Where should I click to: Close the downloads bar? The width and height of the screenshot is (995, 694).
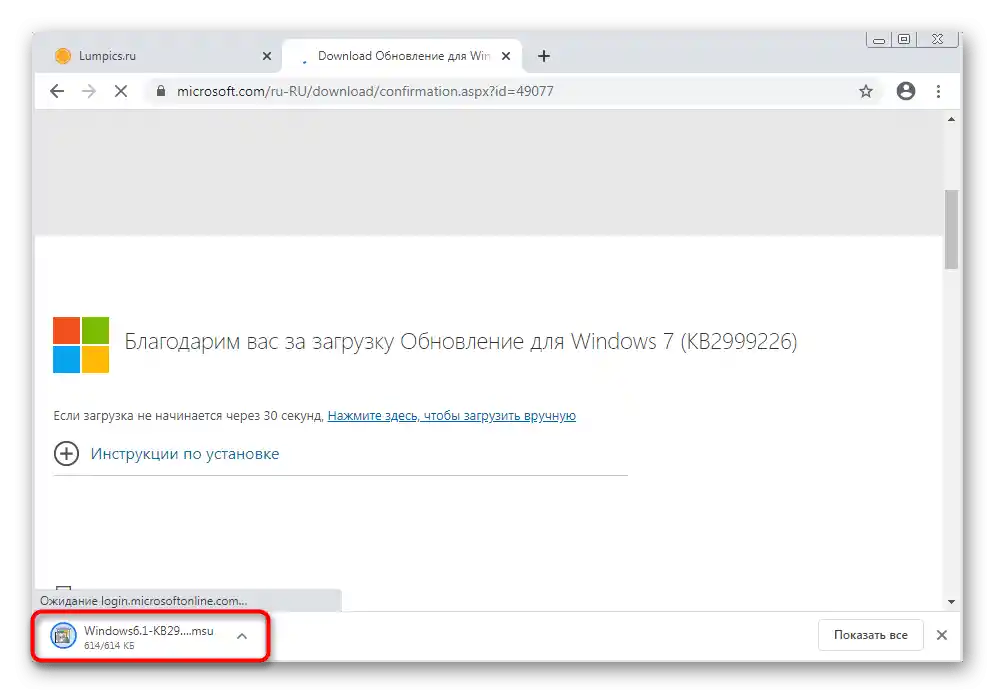click(x=942, y=635)
